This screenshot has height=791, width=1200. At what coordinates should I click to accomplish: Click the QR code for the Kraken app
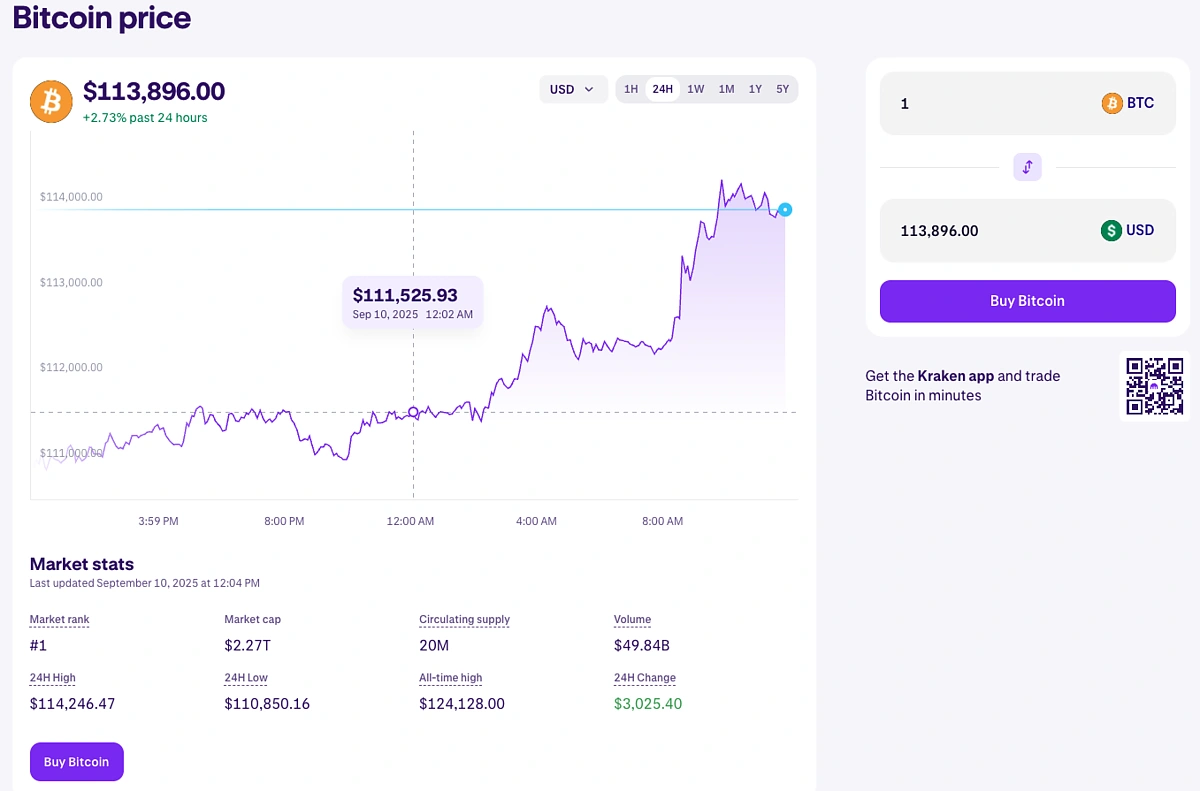(x=1154, y=387)
